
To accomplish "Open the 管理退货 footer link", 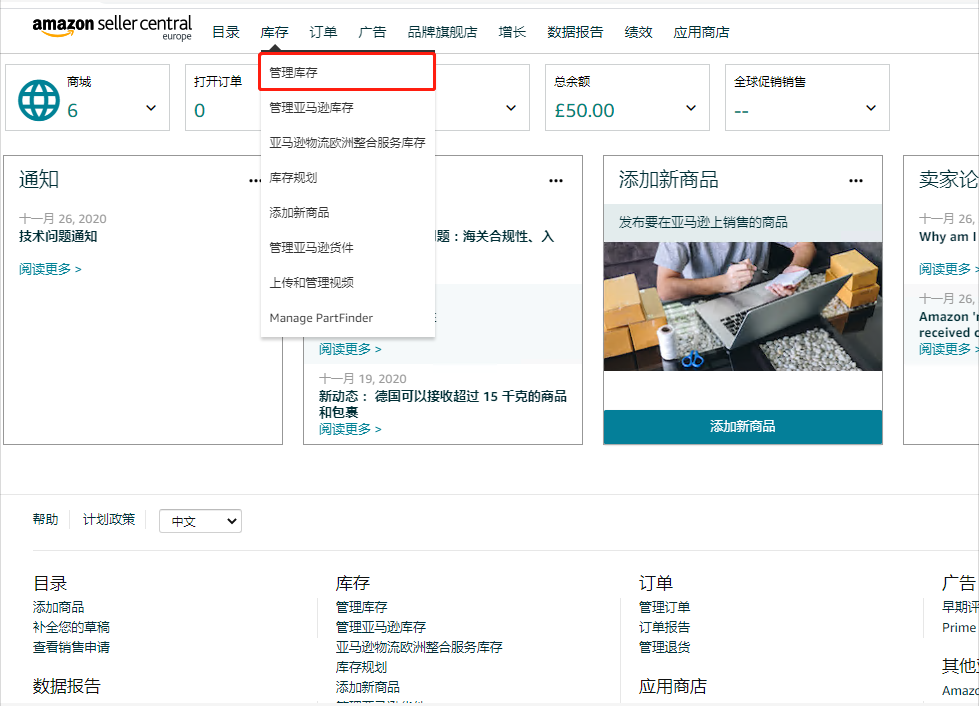I will pos(663,647).
